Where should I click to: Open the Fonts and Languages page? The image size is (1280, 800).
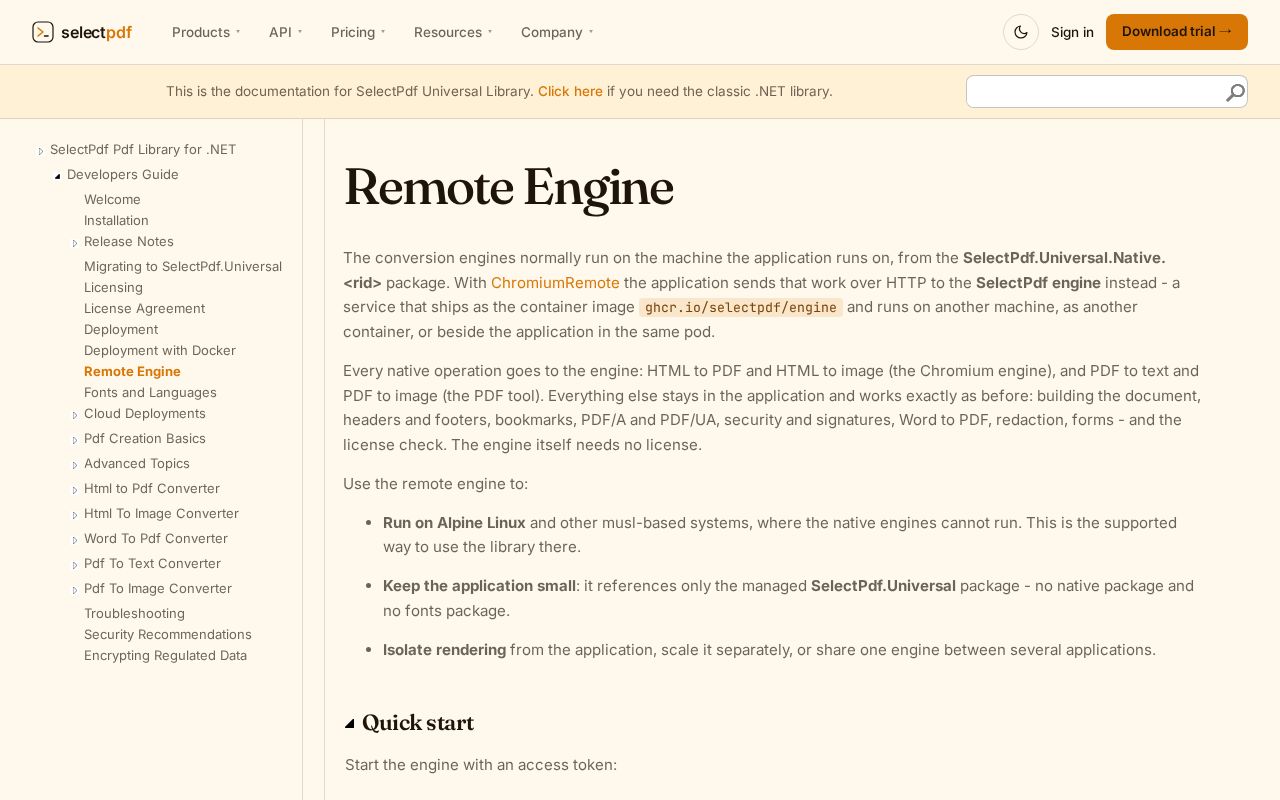pos(150,392)
